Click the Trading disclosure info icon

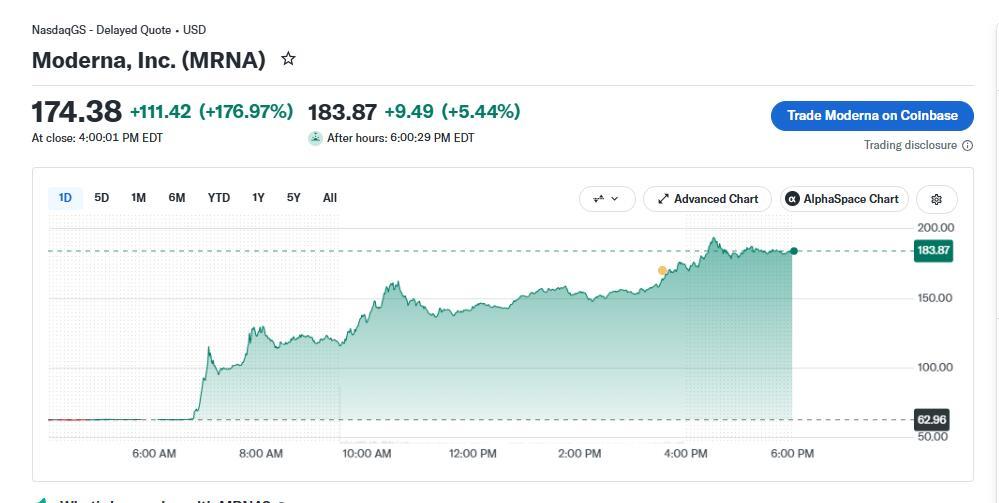(x=967, y=145)
